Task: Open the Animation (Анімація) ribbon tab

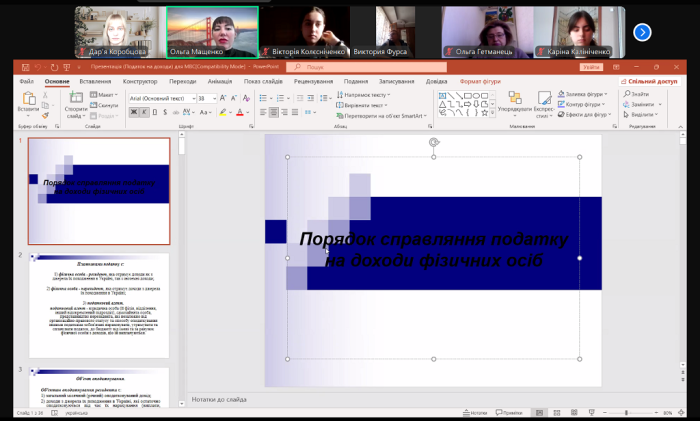Action: pyautogui.click(x=219, y=81)
